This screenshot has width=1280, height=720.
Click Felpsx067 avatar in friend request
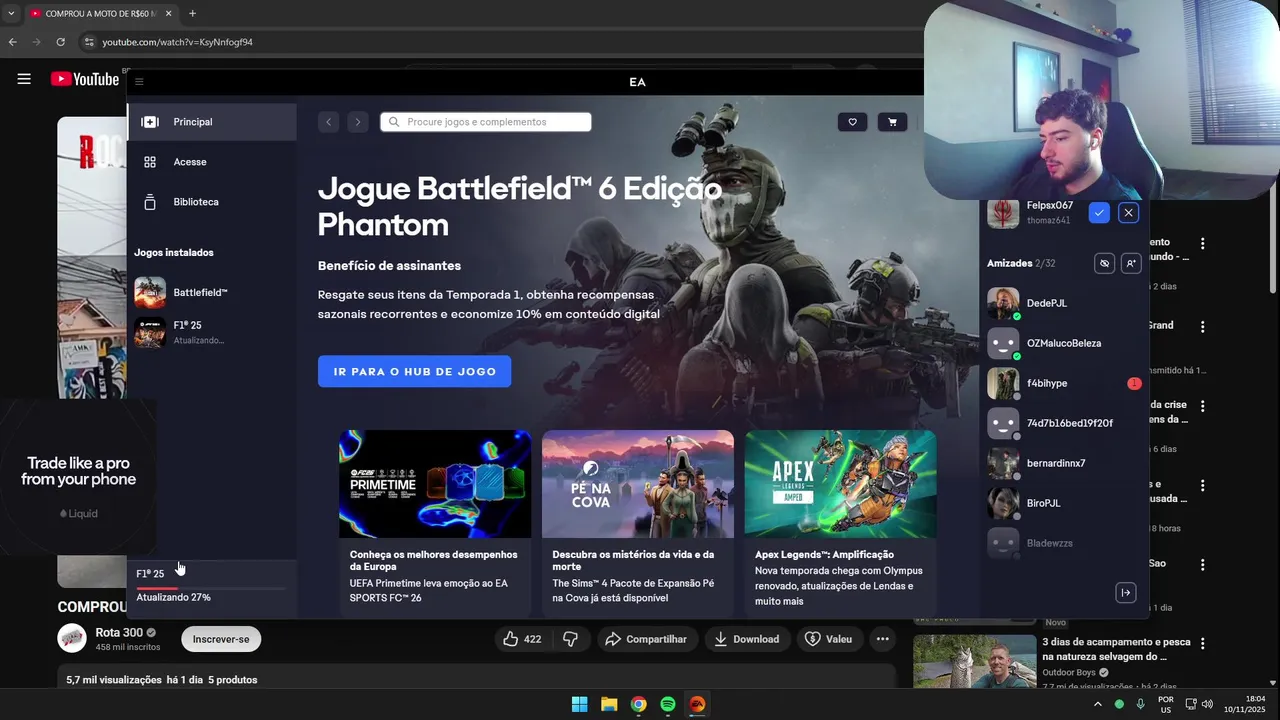(x=1003, y=213)
